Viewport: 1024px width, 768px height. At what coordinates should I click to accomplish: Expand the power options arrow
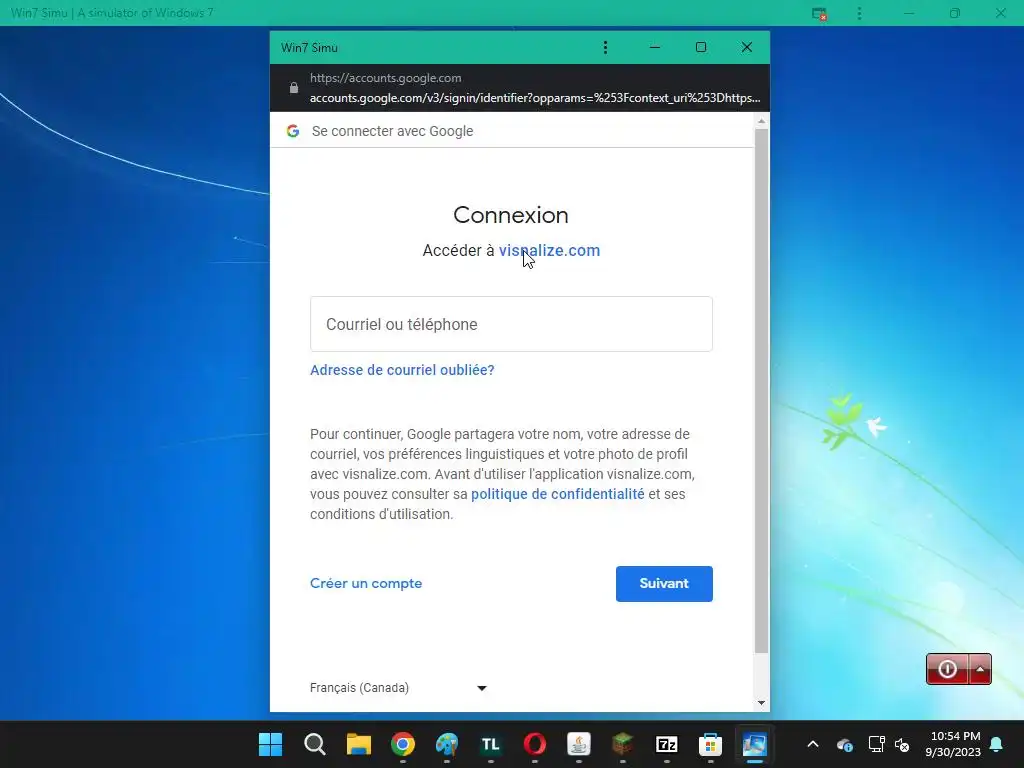[x=980, y=669]
